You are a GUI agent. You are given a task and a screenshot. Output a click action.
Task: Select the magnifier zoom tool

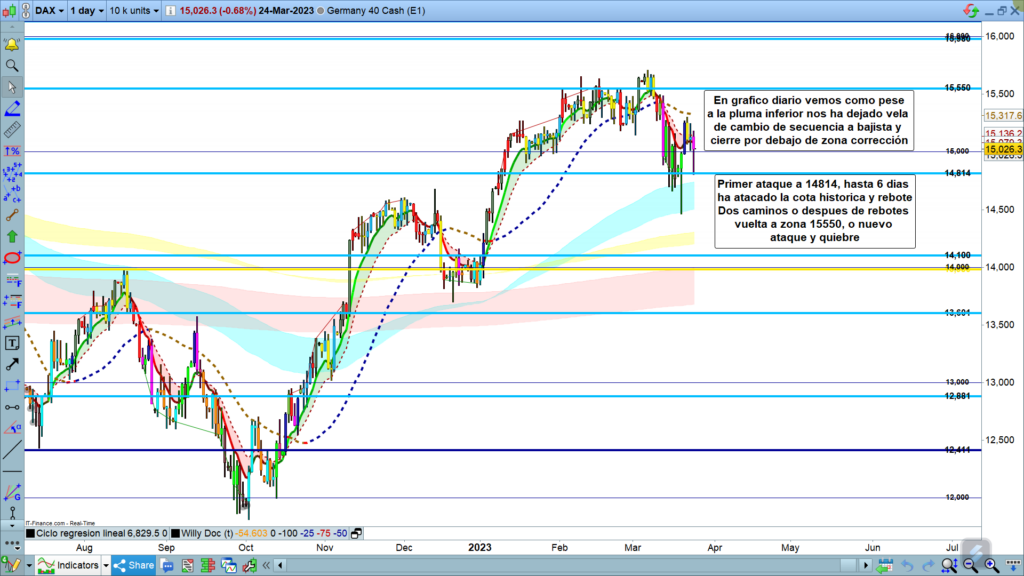(x=11, y=66)
